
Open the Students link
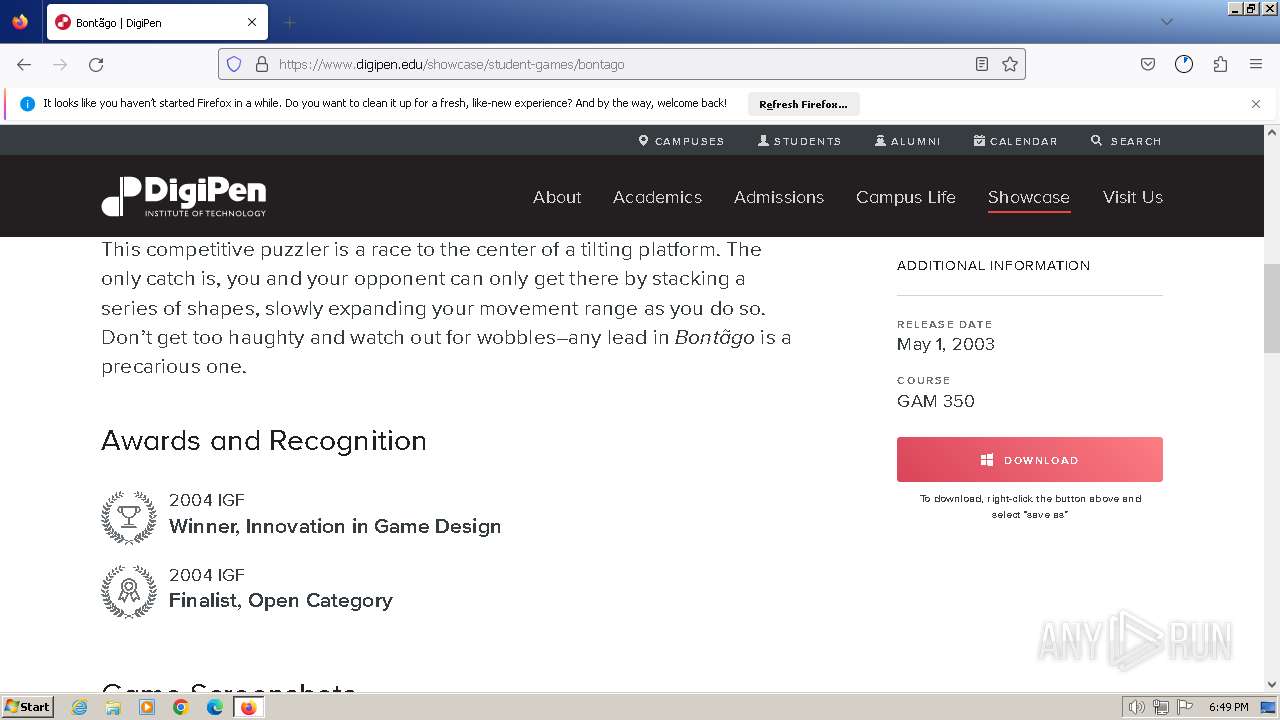[799, 141]
